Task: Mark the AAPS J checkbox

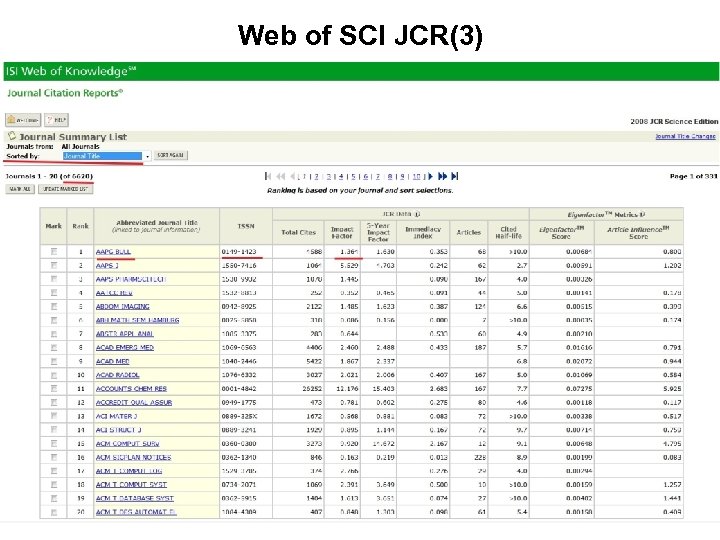Action: pyautogui.click(x=54, y=265)
